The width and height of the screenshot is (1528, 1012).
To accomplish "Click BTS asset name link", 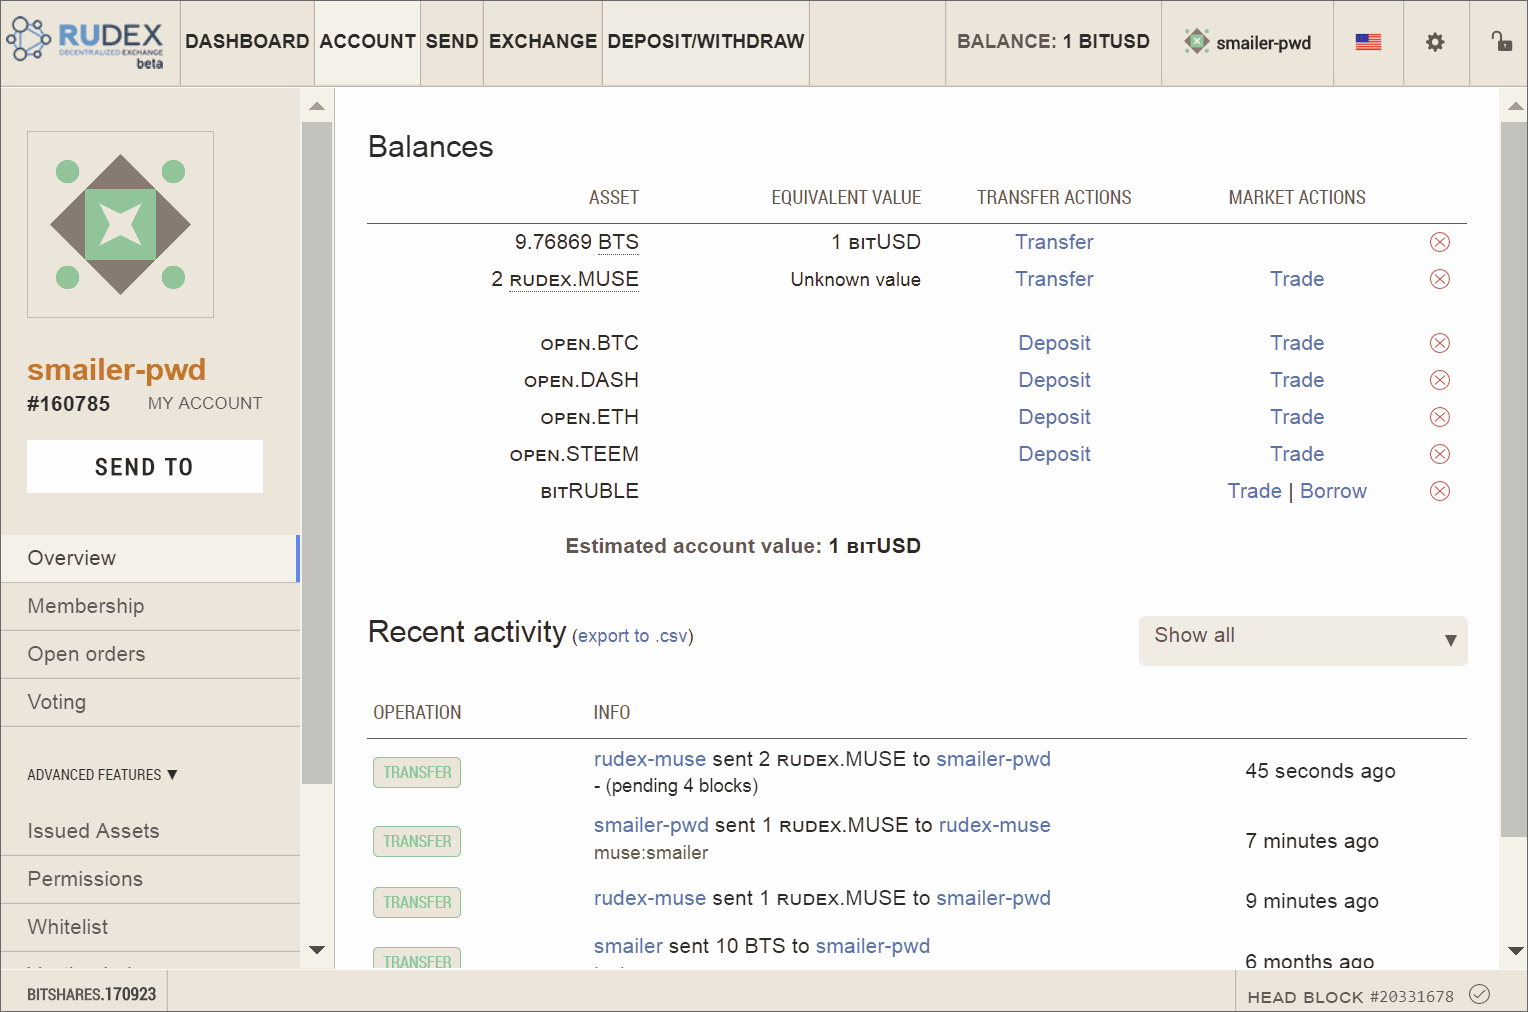I will 618,242.
